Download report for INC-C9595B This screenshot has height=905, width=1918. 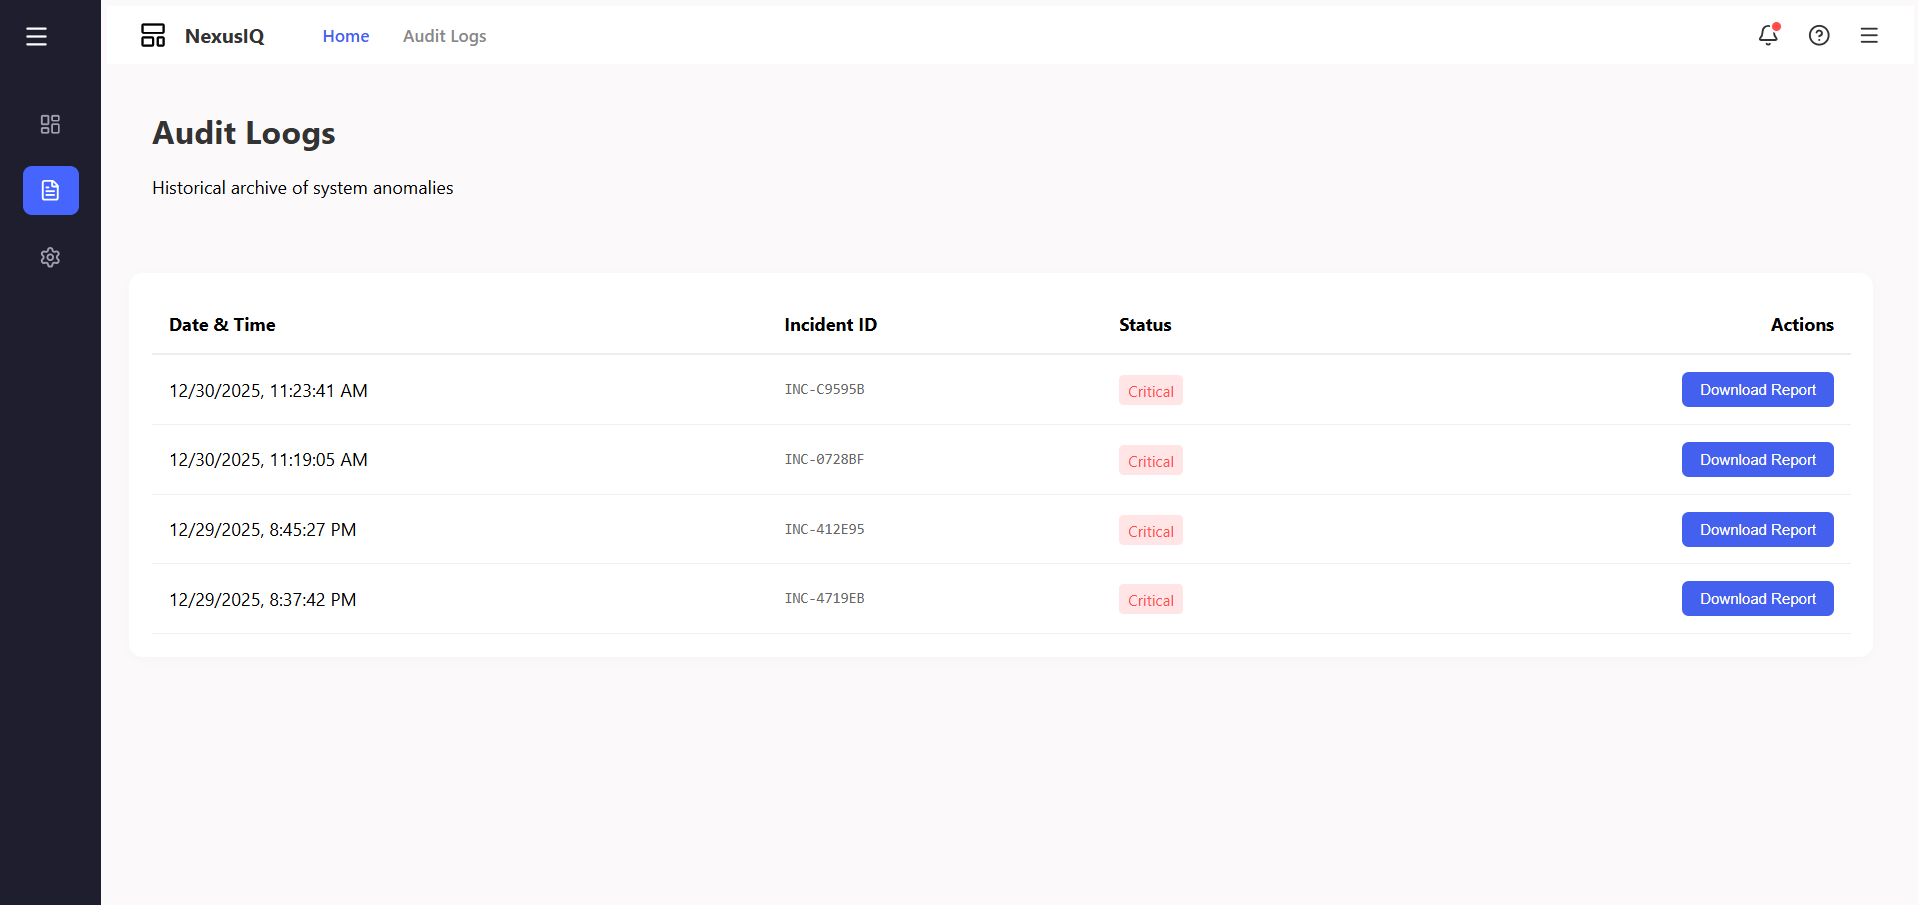point(1757,390)
